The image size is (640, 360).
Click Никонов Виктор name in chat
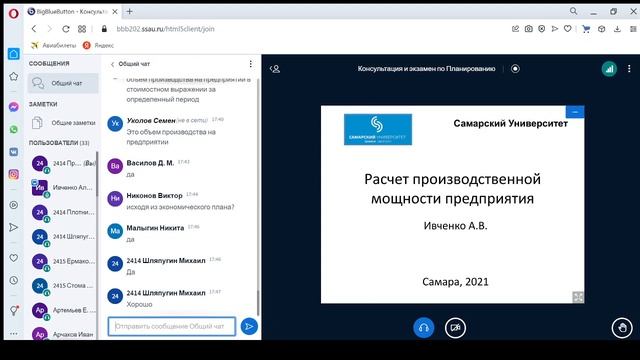coord(154,196)
